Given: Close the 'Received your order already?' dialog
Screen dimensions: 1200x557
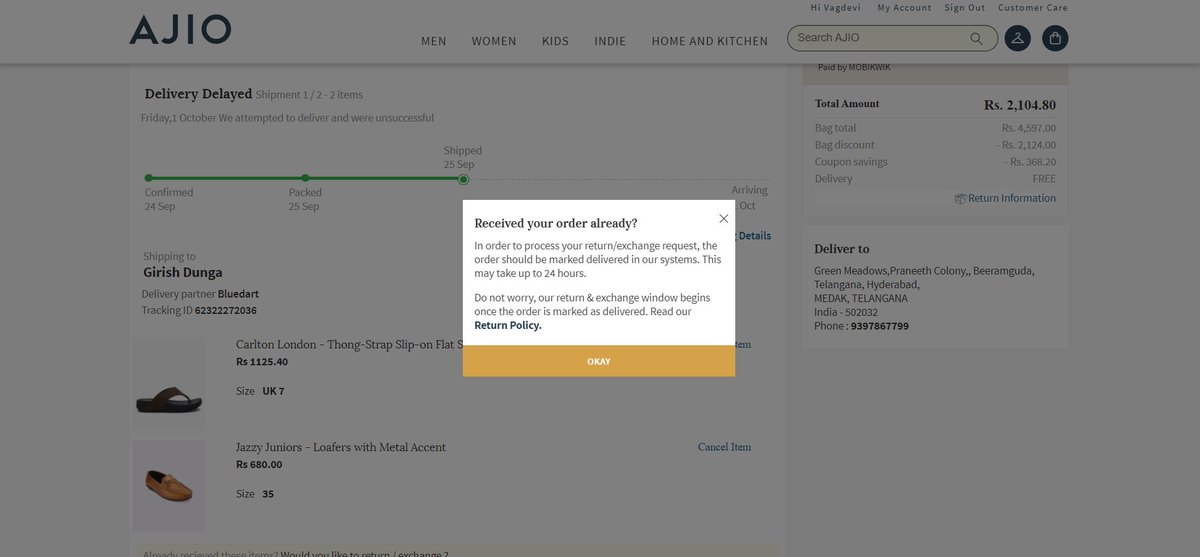Looking at the screenshot, I should coord(723,218).
